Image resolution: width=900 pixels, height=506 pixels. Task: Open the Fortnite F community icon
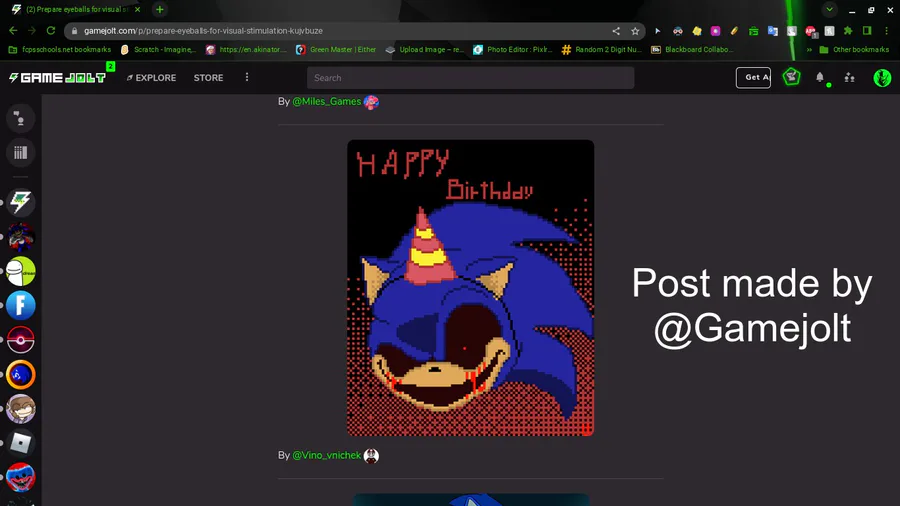(21, 305)
